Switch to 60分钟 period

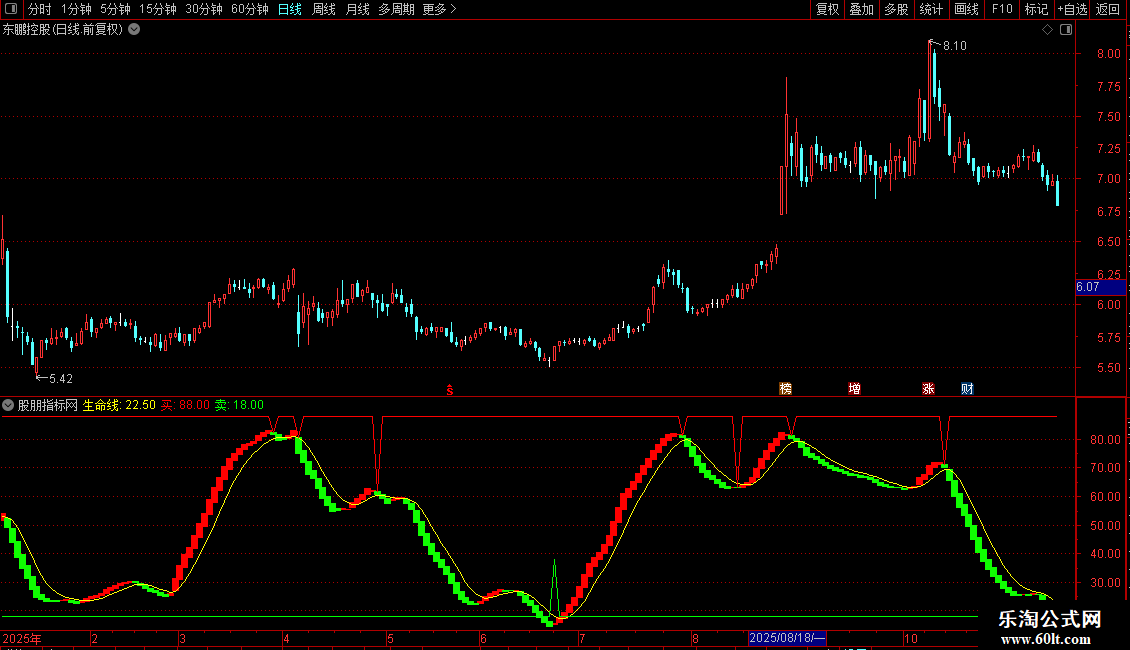[250, 9]
